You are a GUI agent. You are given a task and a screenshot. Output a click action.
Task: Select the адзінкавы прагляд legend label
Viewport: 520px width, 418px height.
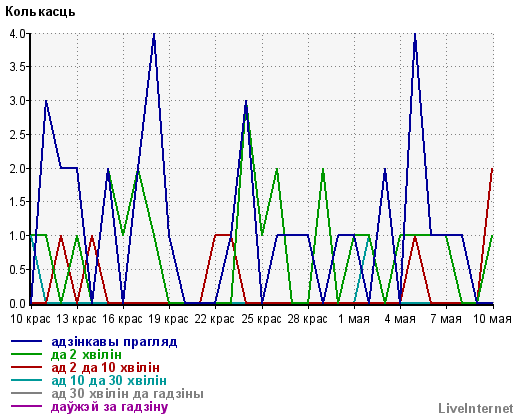[114, 342]
